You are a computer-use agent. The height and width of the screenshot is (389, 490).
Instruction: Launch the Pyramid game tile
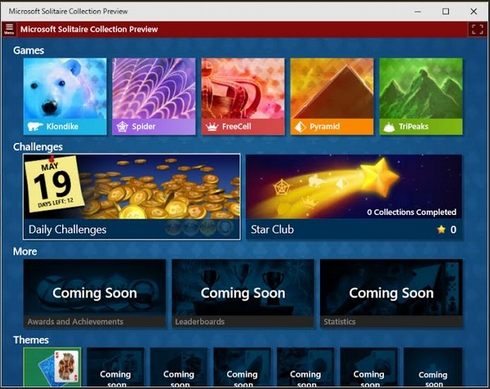coord(332,97)
